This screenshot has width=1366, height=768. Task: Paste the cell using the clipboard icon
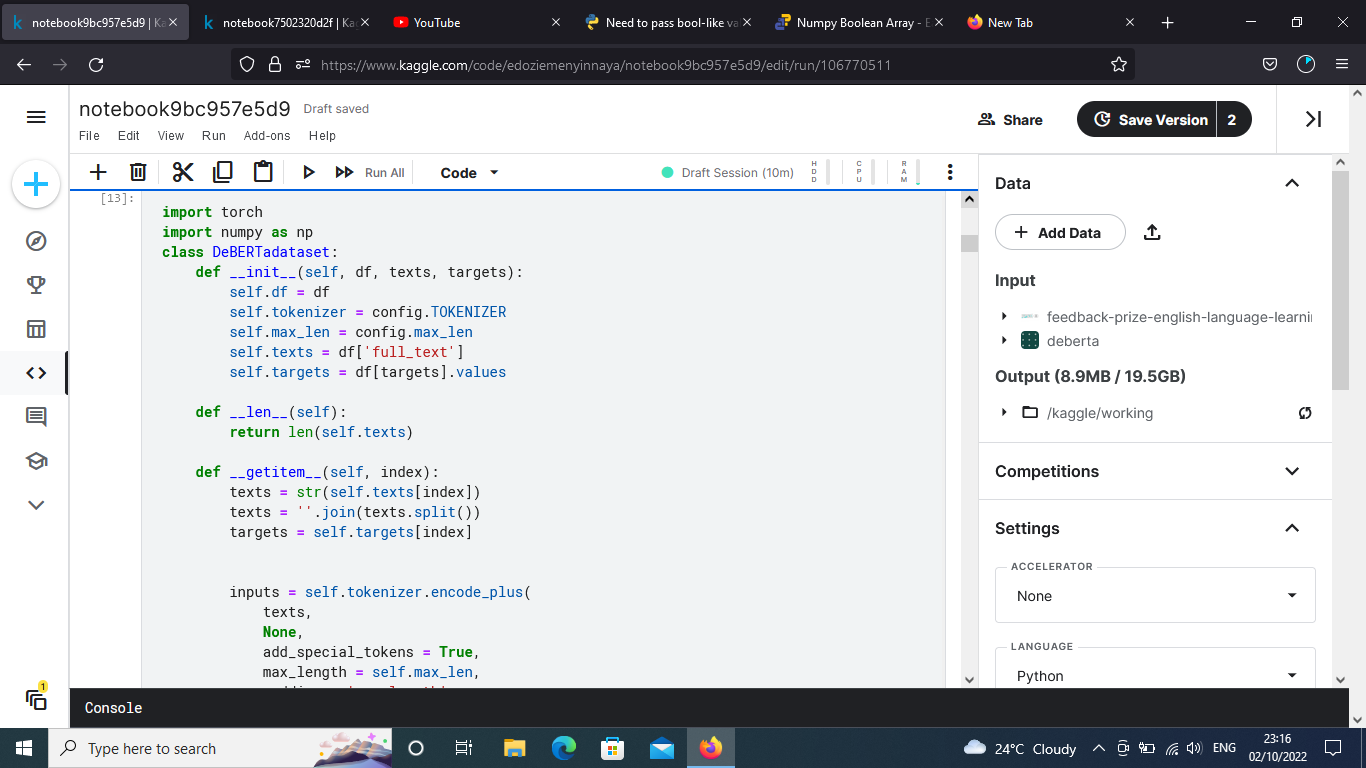click(x=263, y=173)
